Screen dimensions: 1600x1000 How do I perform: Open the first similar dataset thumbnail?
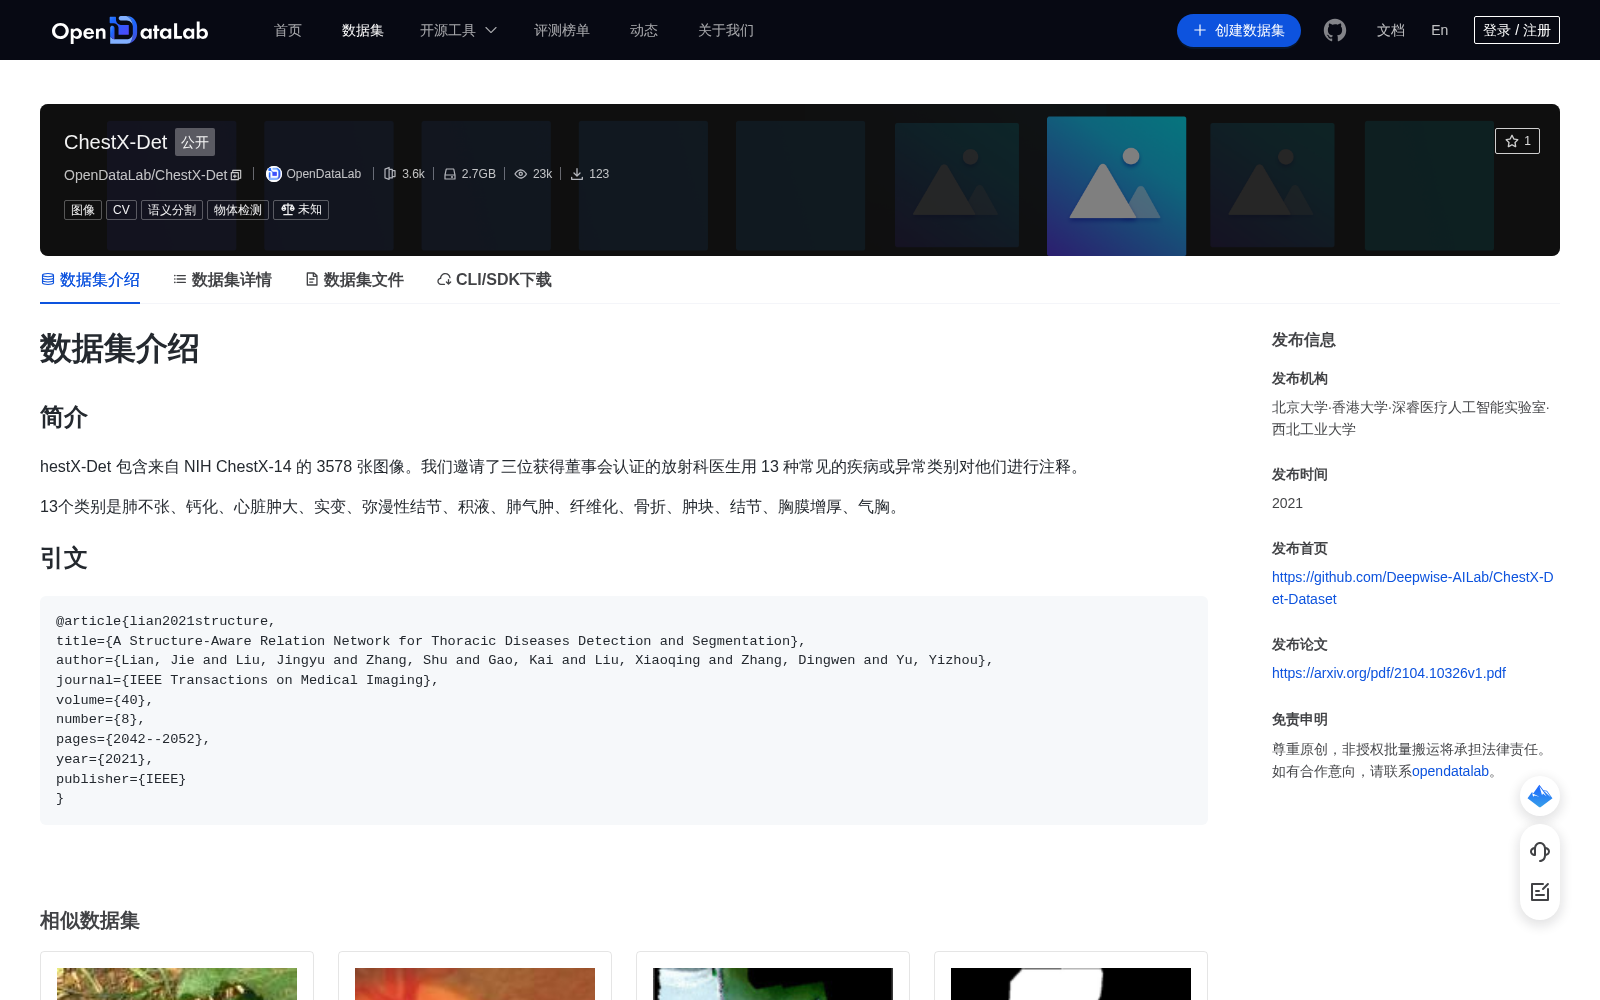[177, 984]
